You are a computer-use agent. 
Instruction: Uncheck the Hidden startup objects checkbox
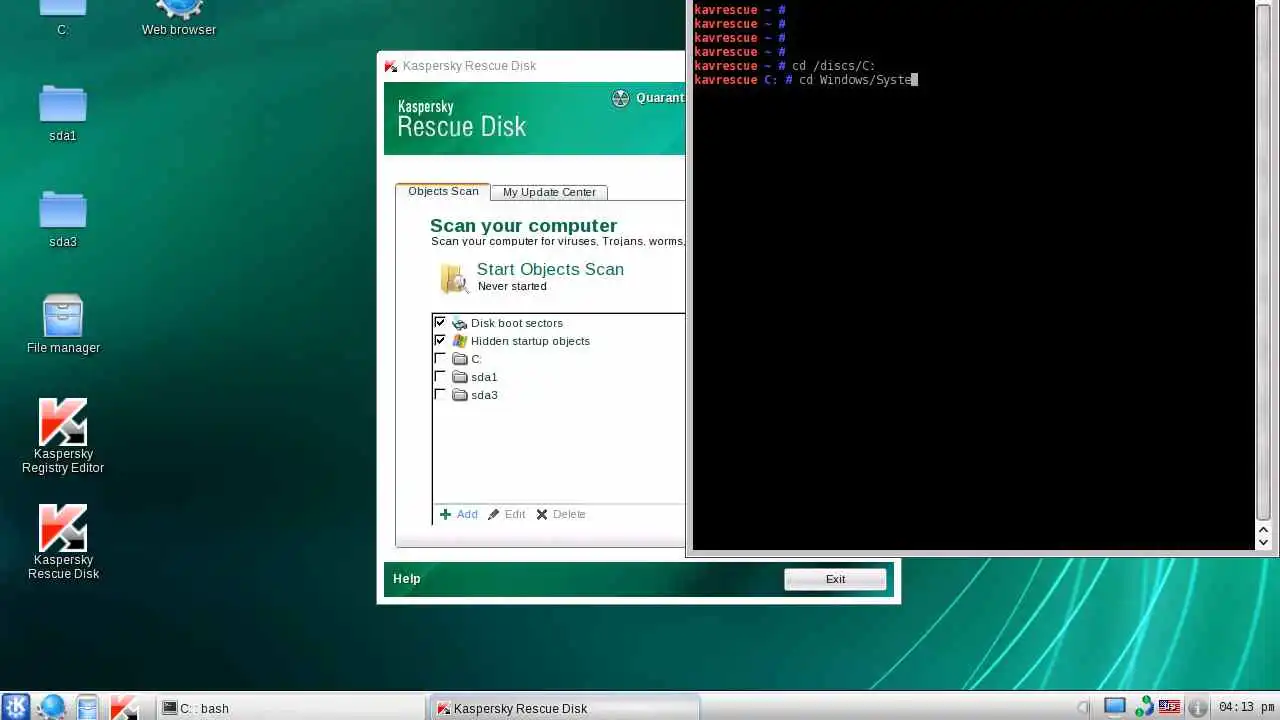(440, 341)
